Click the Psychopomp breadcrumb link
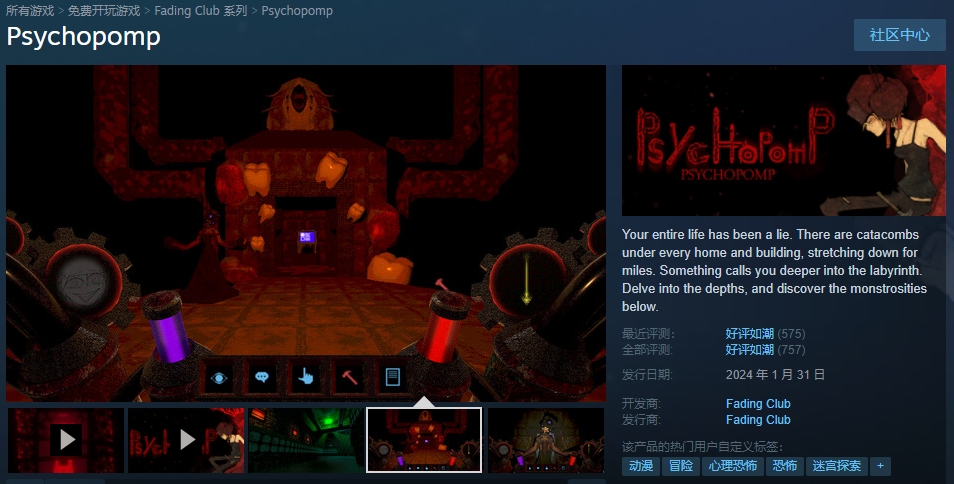Image resolution: width=954 pixels, height=484 pixels. point(297,11)
